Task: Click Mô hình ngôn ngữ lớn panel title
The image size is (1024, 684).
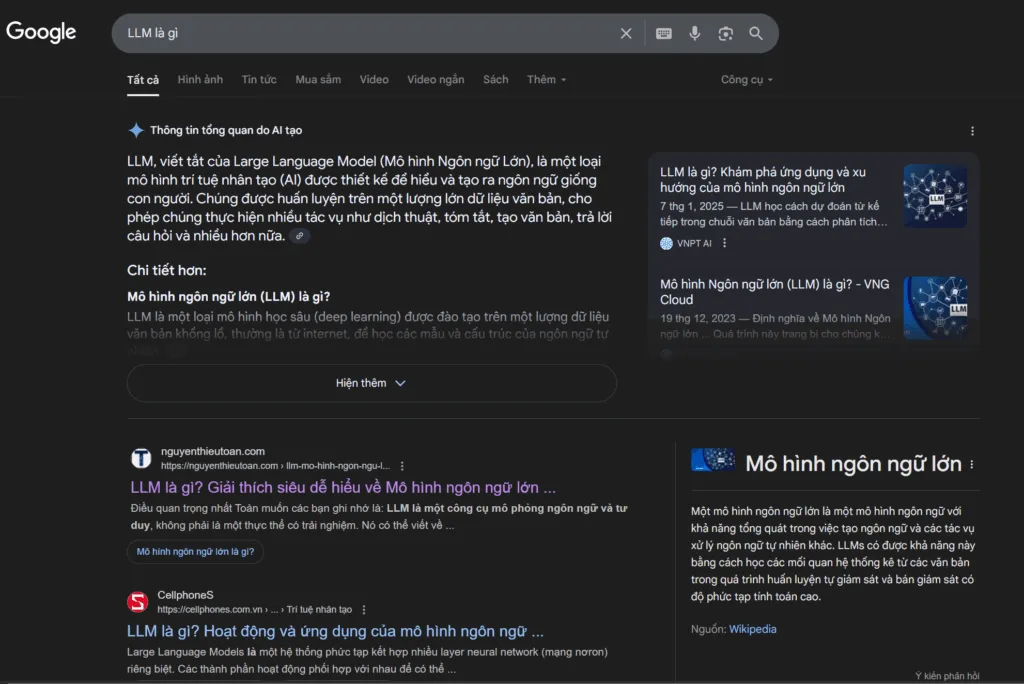Action: click(853, 464)
